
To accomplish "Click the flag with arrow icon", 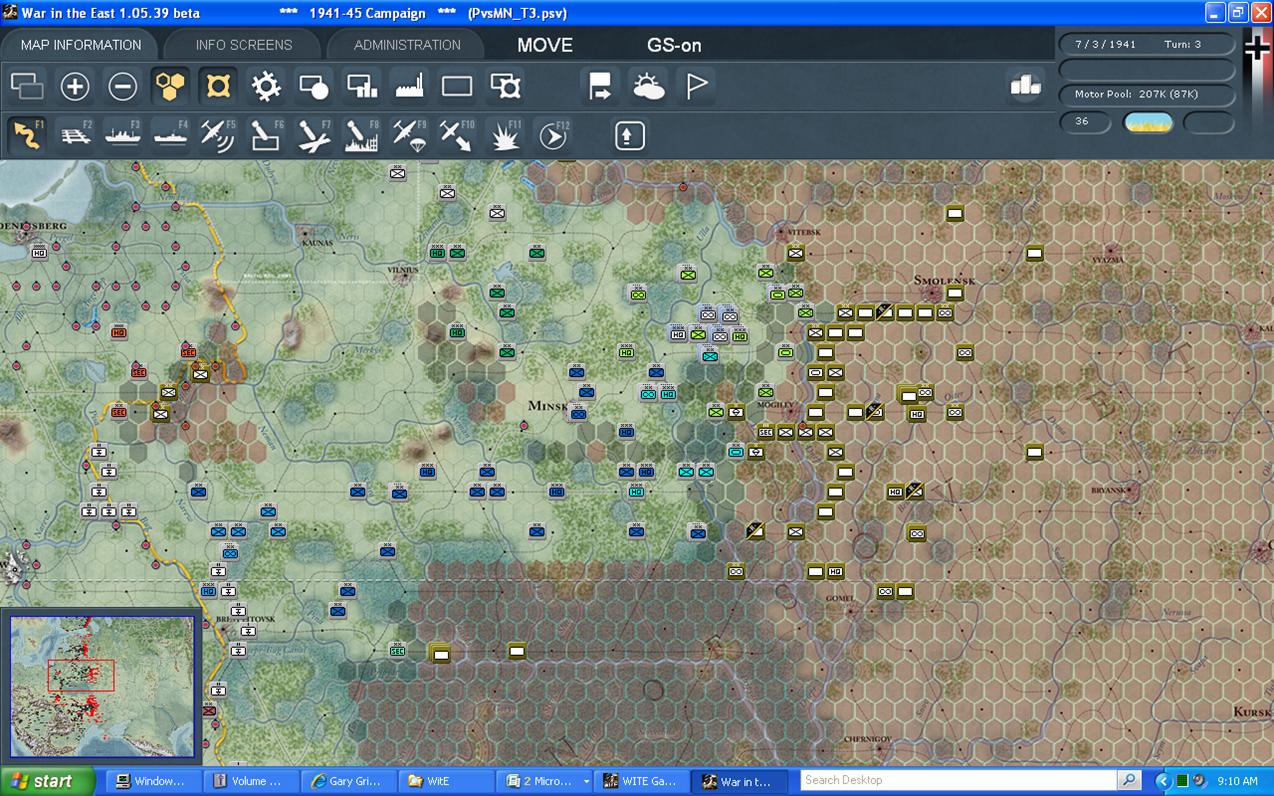I will click(x=600, y=86).
